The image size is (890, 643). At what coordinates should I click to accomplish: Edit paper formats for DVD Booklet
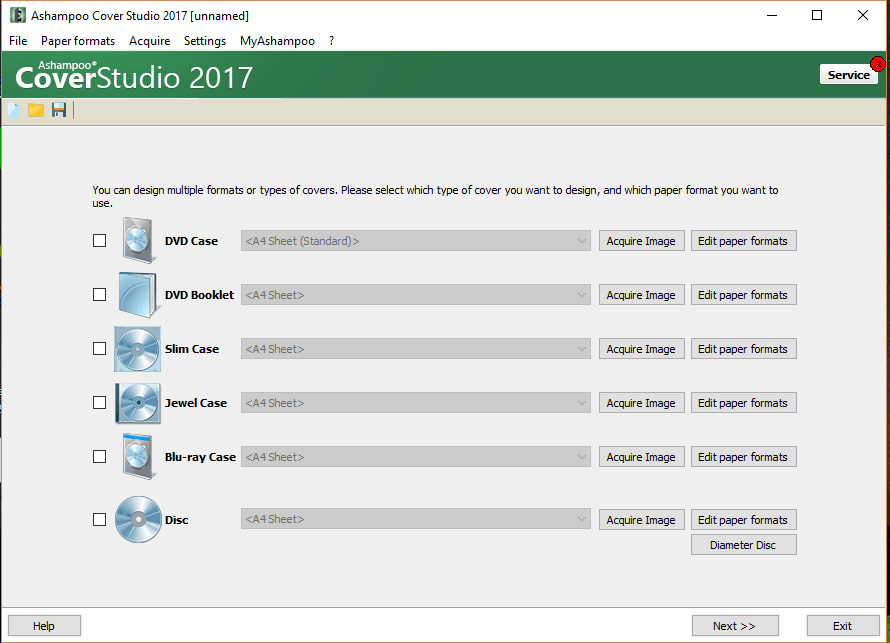pos(744,295)
